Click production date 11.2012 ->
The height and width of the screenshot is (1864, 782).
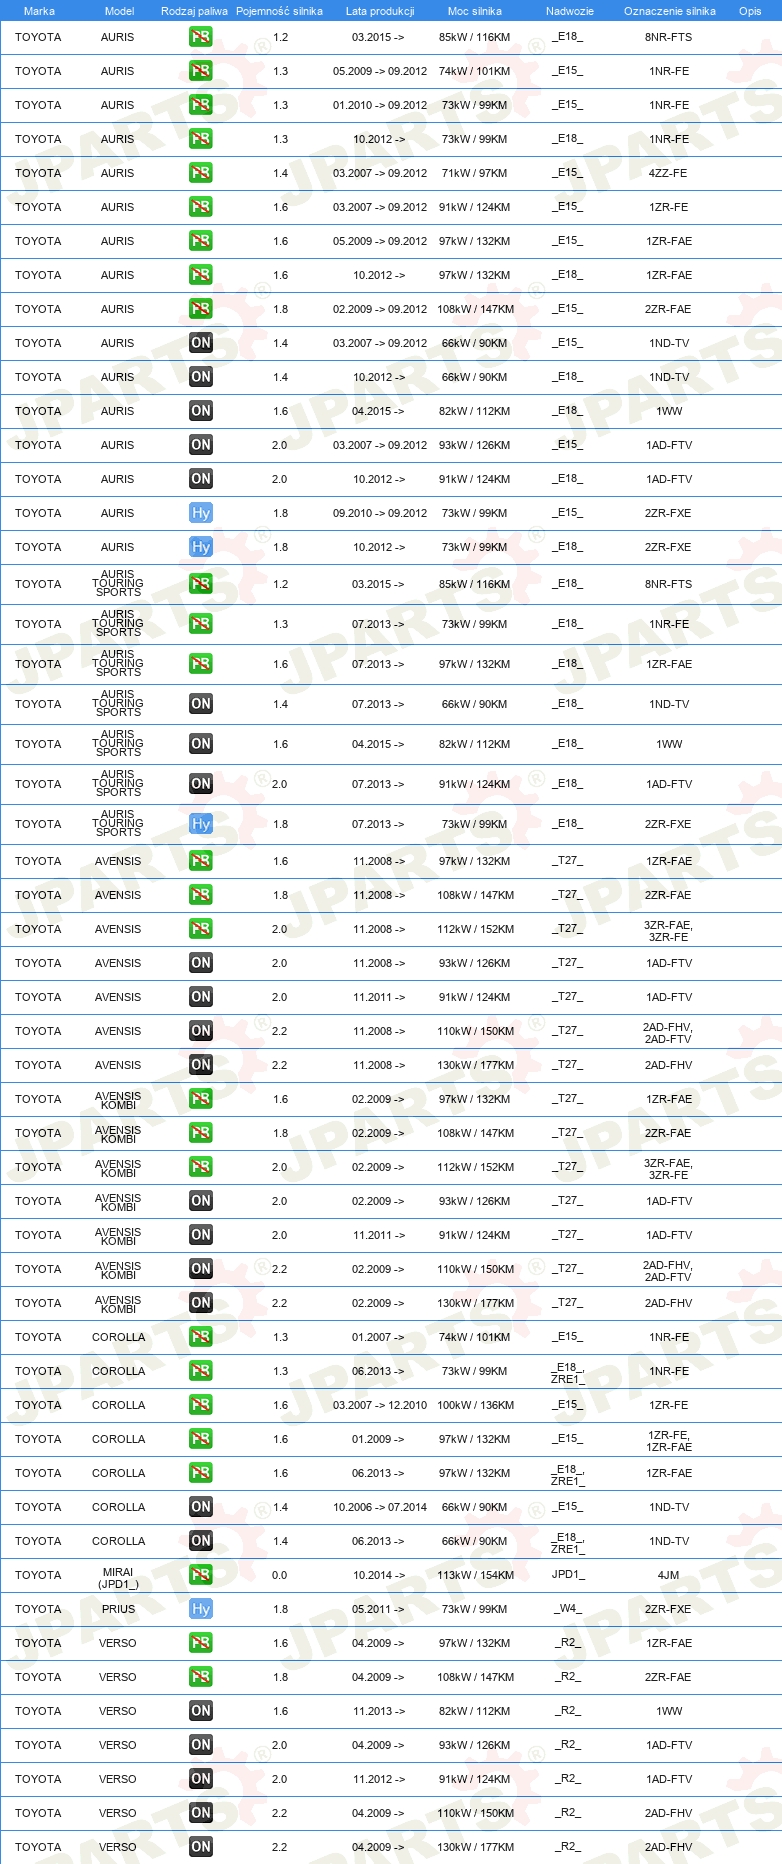pyautogui.click(x=379, y=1779)
